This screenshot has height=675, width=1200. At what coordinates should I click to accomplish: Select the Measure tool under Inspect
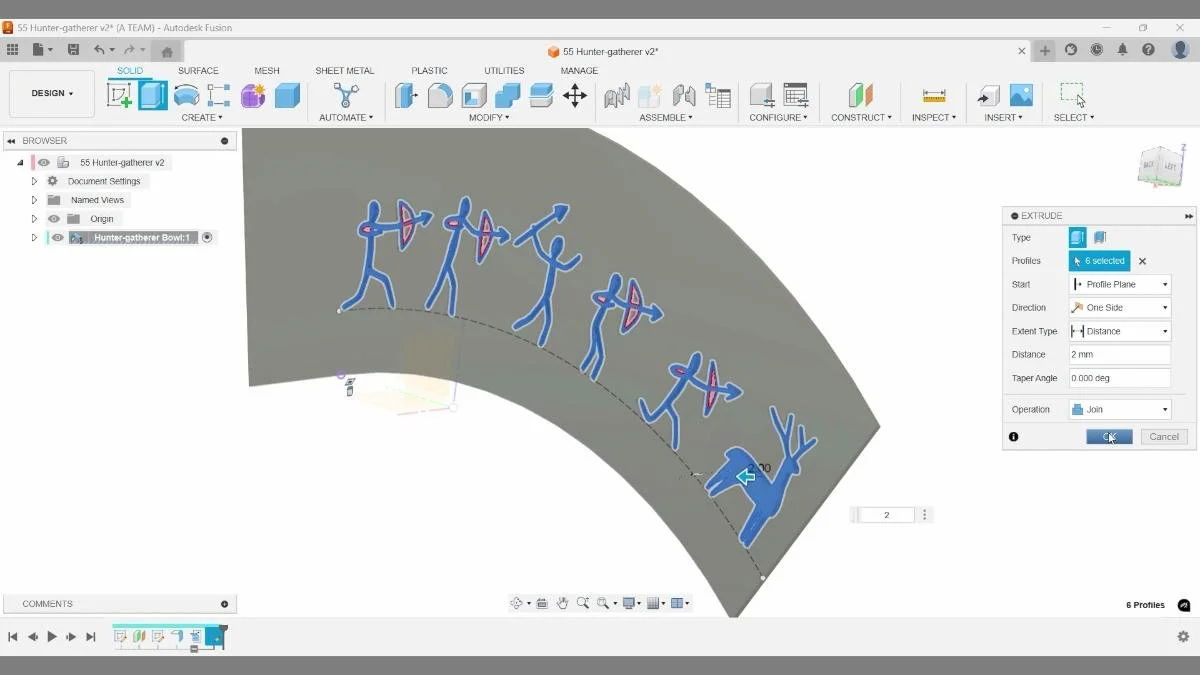point(933,96)
